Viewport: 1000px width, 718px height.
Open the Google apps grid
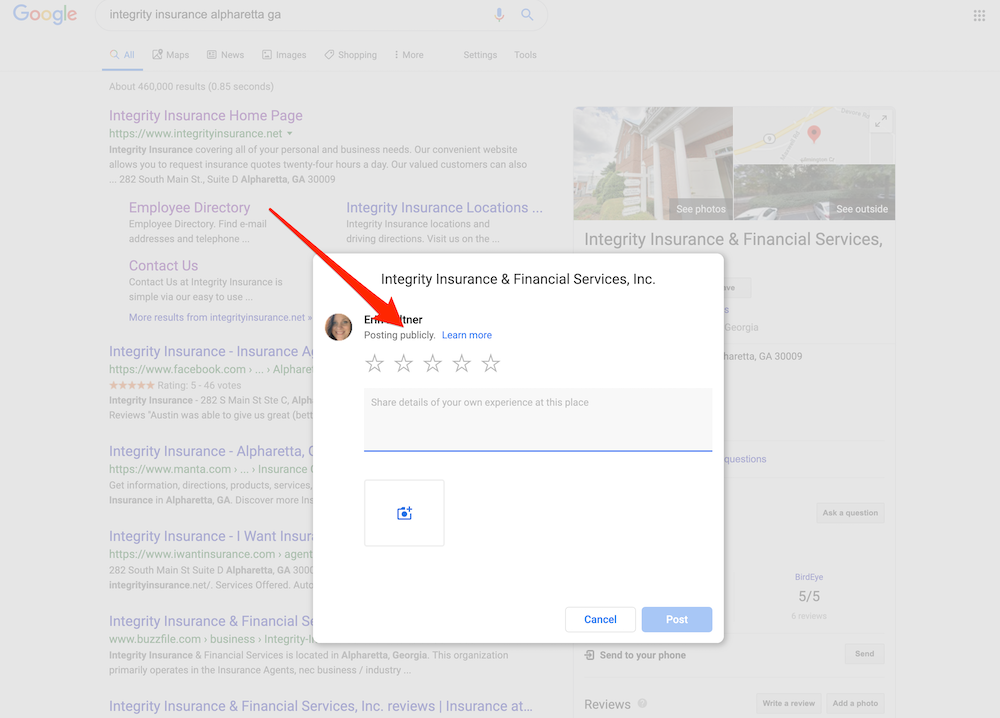tap(980, 15)
